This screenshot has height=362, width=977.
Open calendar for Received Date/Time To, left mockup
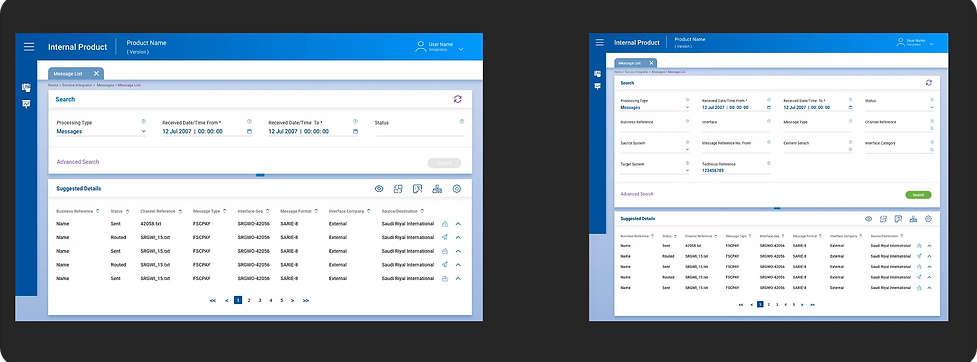click(x=355, y=131)
